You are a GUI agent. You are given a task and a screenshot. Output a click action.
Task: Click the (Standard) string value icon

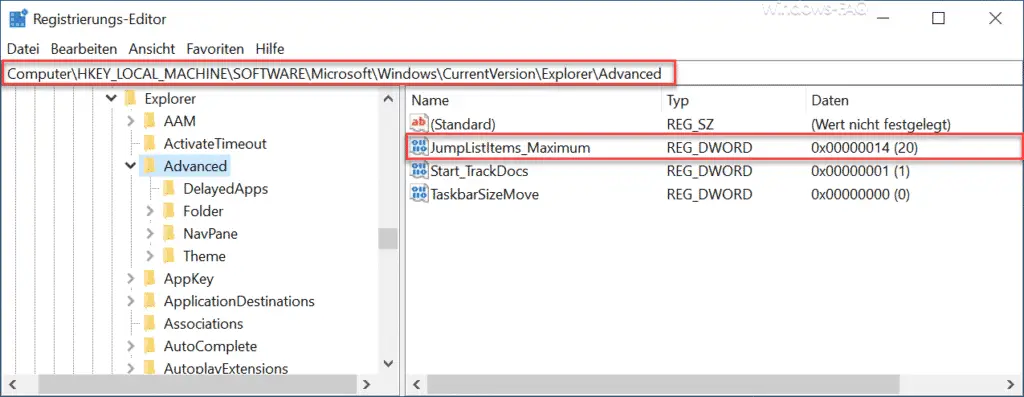point(419,123)
